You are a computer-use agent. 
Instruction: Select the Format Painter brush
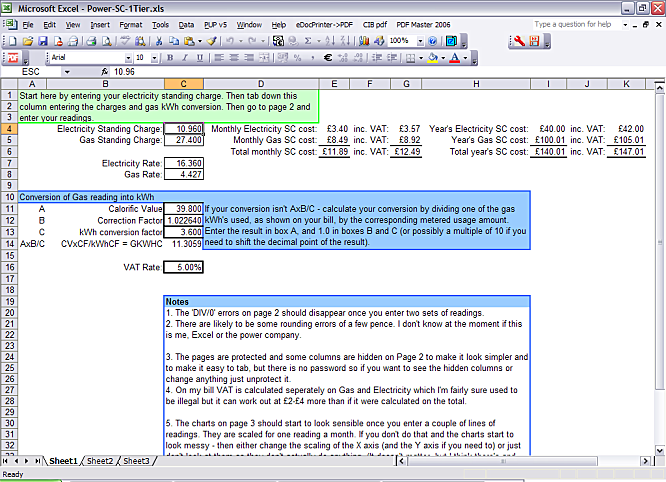pyautogui.click(x=212, y=41)
